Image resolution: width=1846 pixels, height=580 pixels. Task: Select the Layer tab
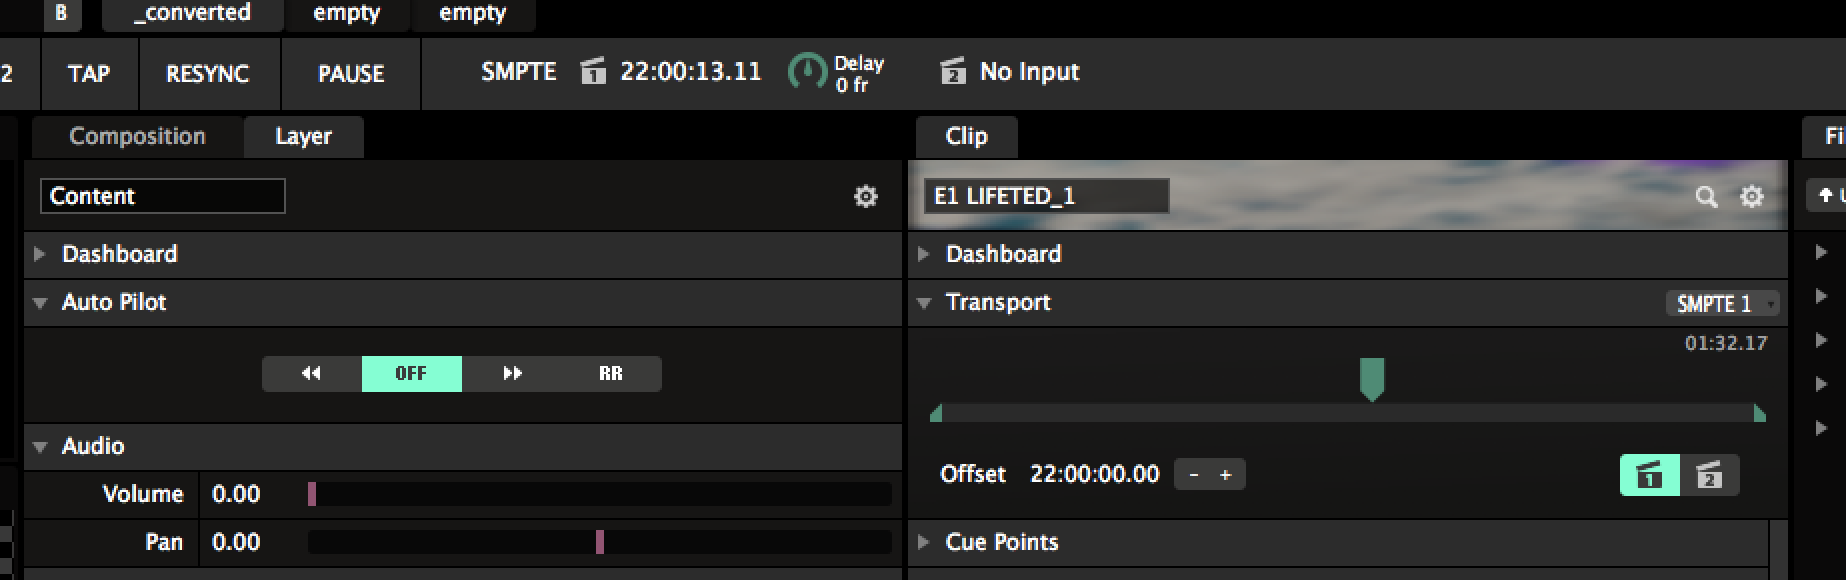point(303,137)
